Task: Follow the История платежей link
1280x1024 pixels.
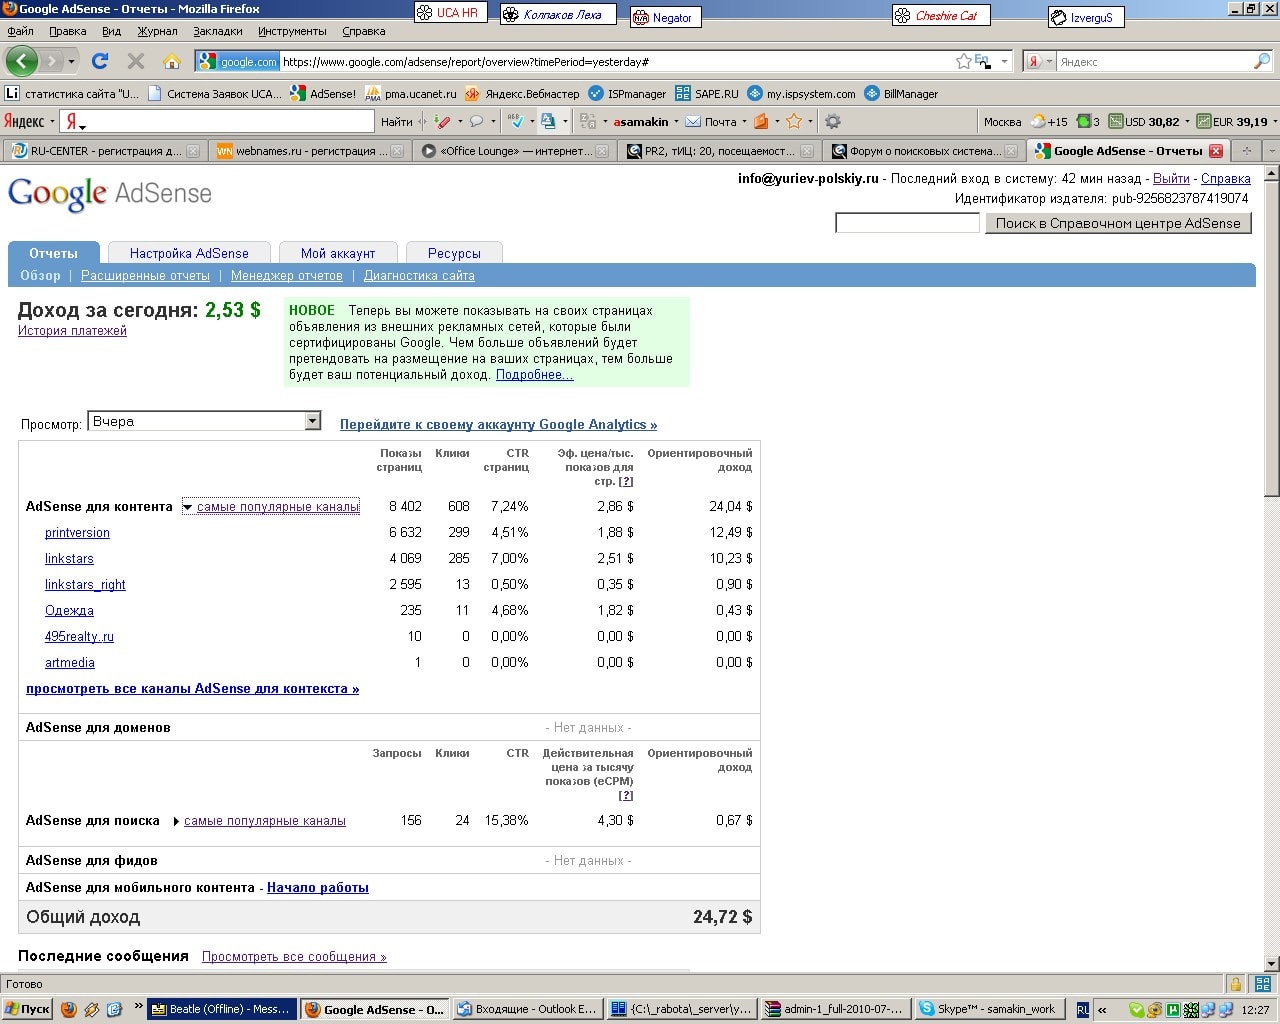Action: click(72, 331)
